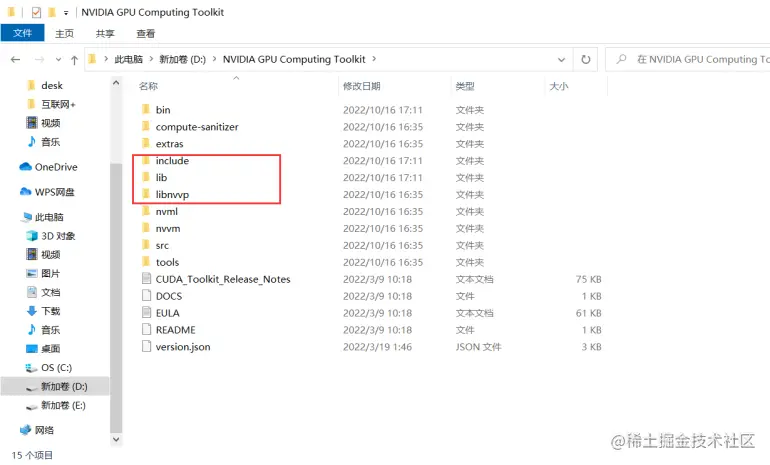Click the 下载 download arrow icon

click(x=32, y=311)
